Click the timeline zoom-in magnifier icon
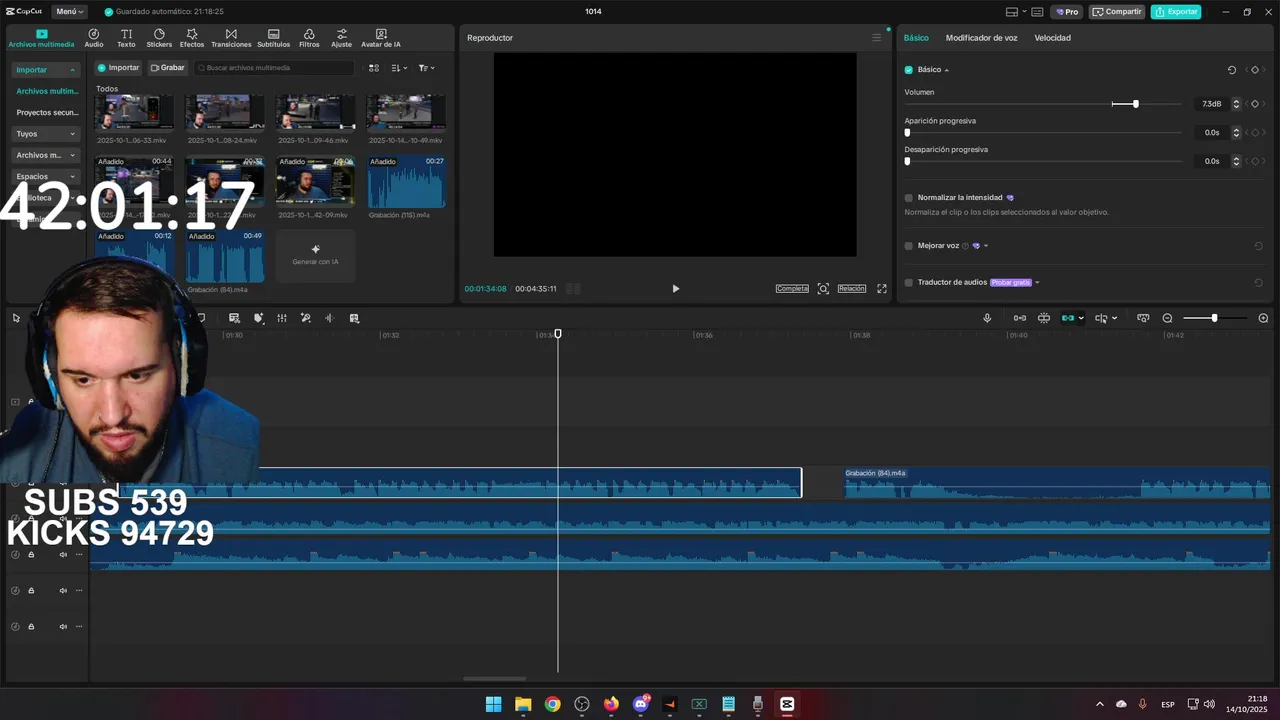1280x720 pixels. [x=1263, y=318]
